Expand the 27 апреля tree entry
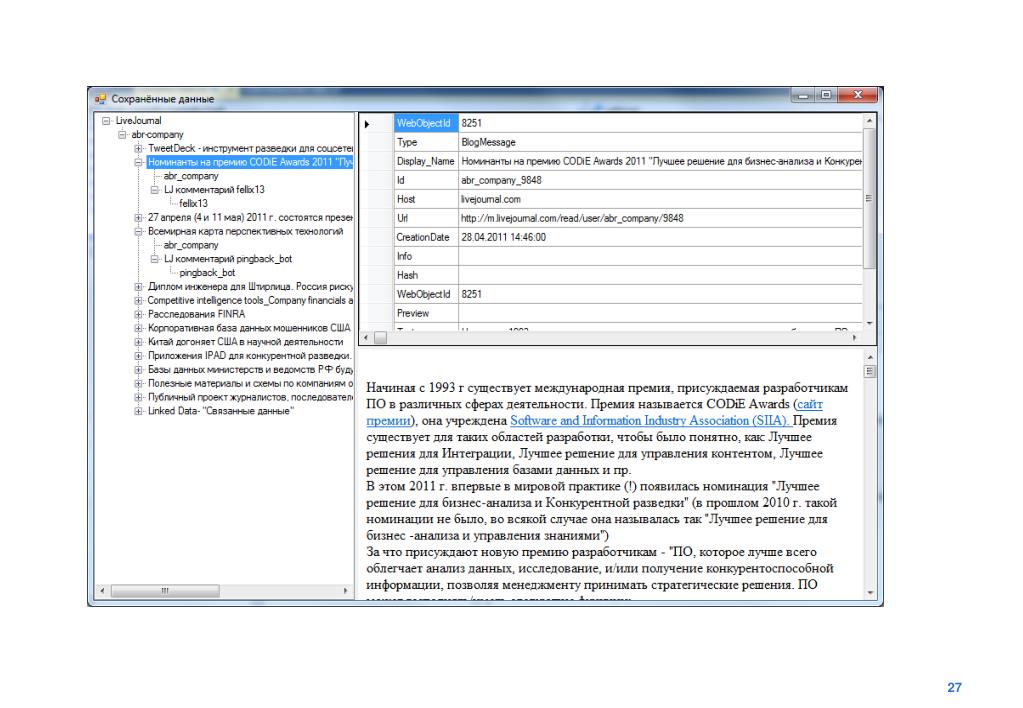Viewport: 1023px width, 708px height. [138, 218]
